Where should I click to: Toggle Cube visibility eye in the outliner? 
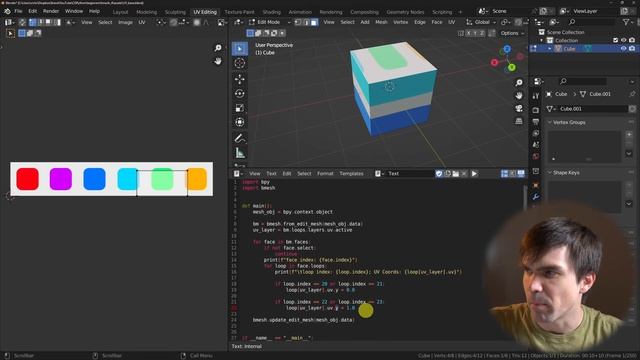(x=623, y=49)
